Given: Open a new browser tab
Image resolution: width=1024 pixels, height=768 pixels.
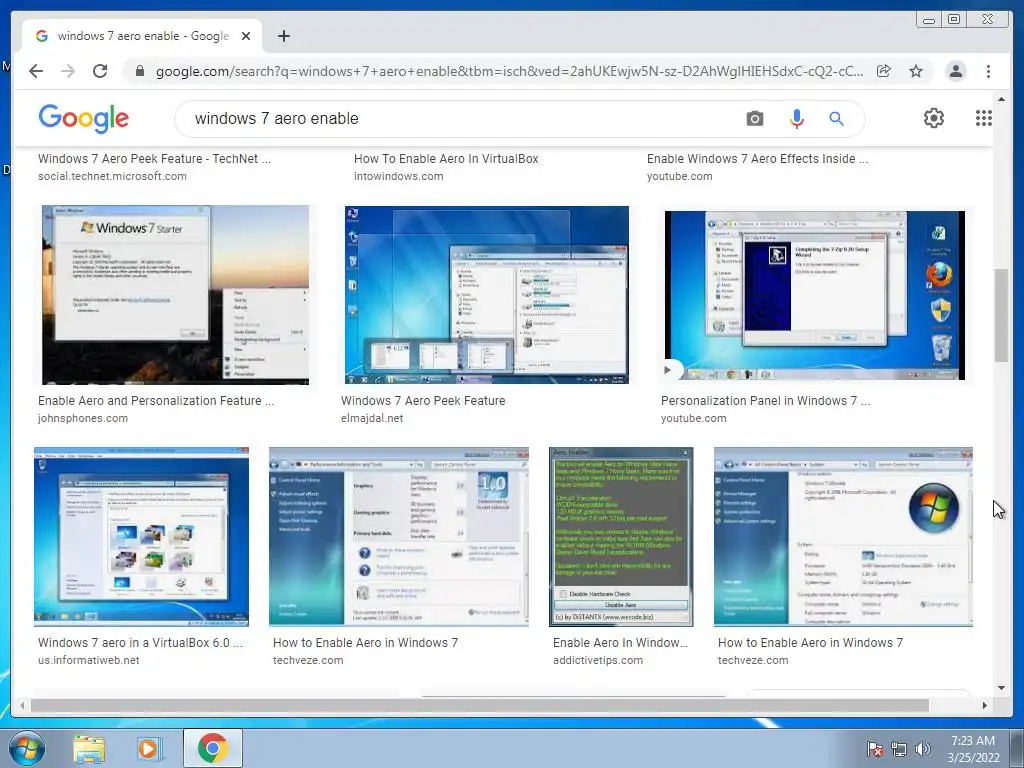Looking at the screenshot, I should [283, 36].
